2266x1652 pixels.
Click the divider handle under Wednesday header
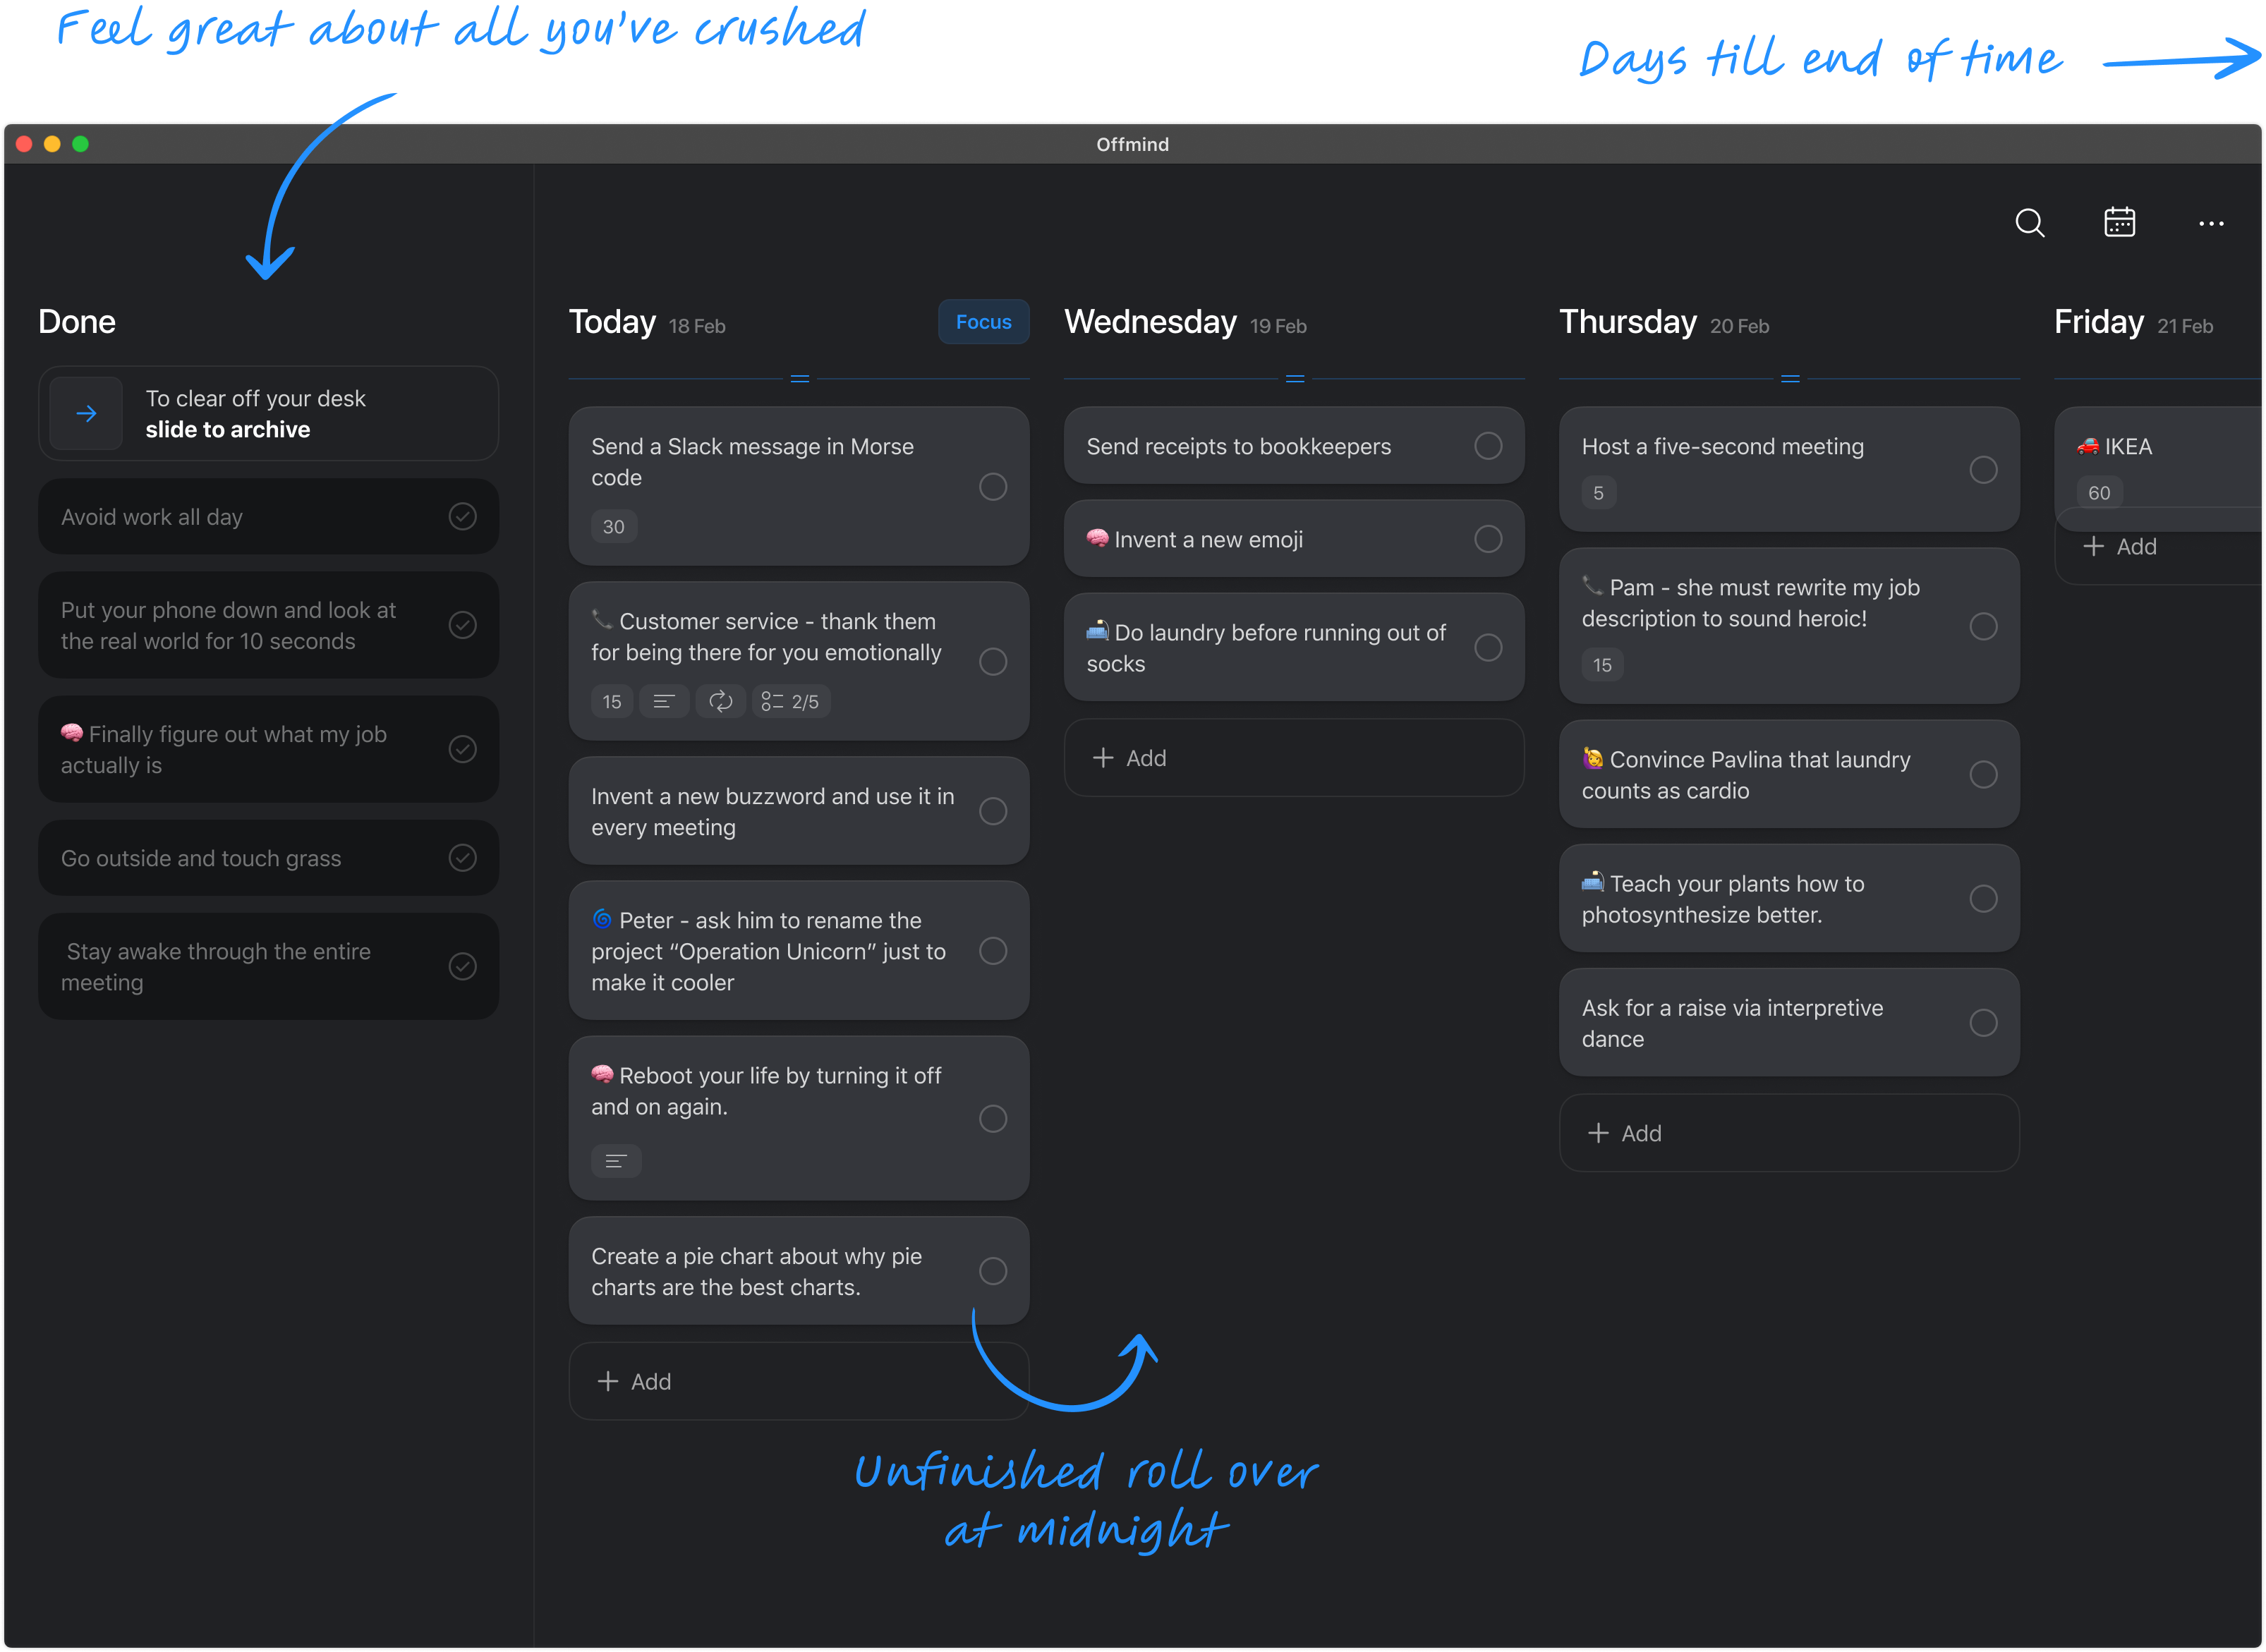tap(1294, 378)
